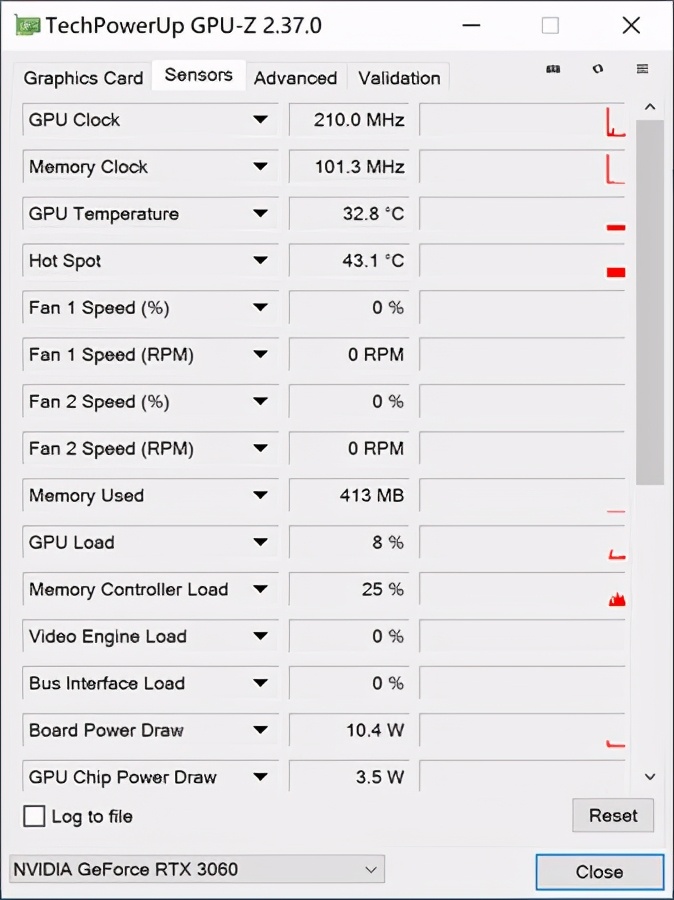Viewport: 674px width, 900px height.
Task: Toggle the Log to file checkbox
Action: 35,816
